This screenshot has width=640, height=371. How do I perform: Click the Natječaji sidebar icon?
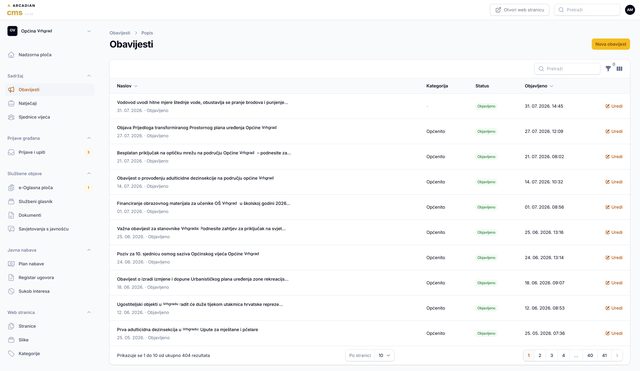click(x=11, y=104)
